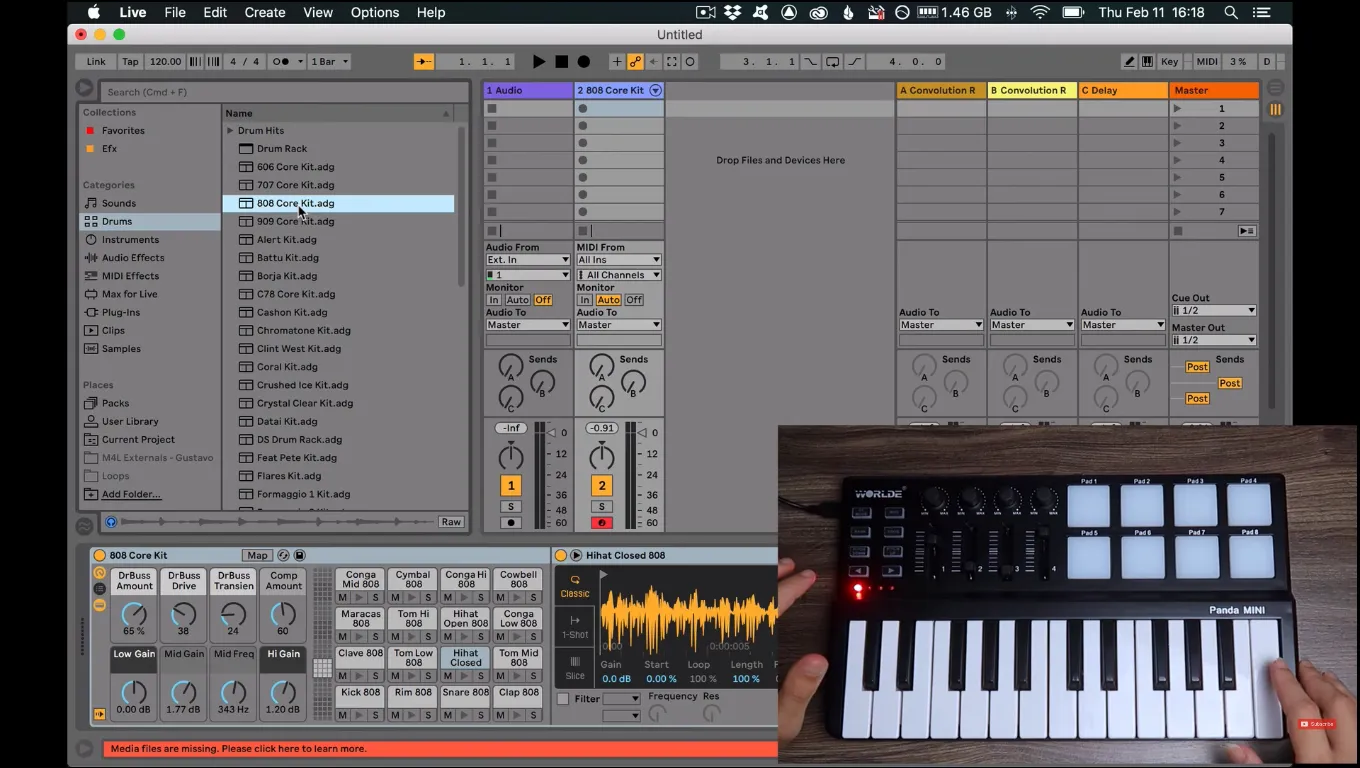The image size is (1360, 768).
Task: Disarm the 808 Core Kit track record button
Action: coord(602,522)
